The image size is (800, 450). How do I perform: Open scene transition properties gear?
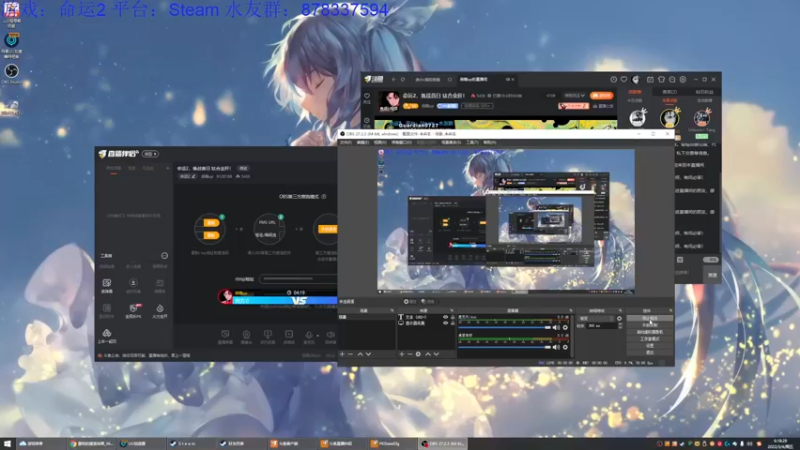pyautogui.click(x=619, y=318)
